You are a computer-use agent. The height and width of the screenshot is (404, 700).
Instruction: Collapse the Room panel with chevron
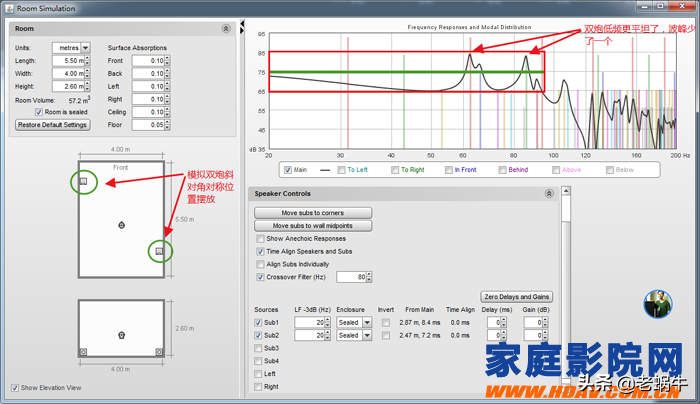(x=226, y=29)
